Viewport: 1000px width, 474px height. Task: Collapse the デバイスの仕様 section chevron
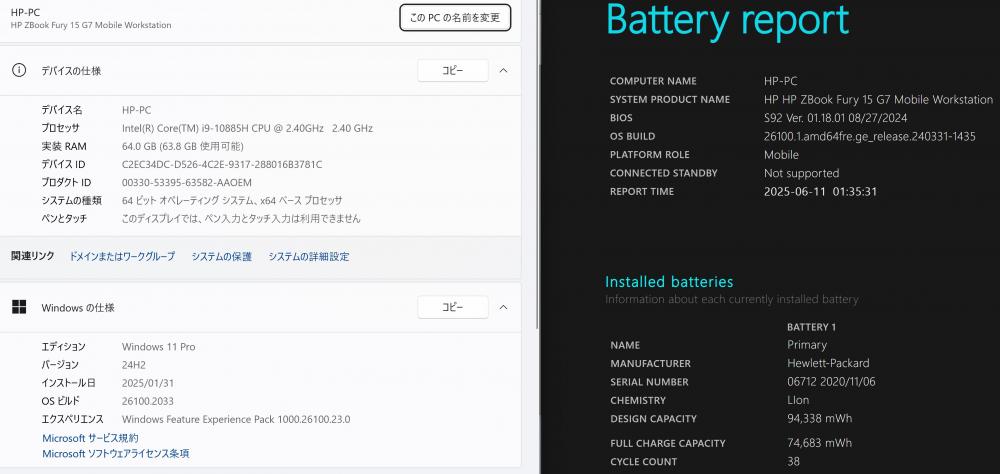click(503, 71)
